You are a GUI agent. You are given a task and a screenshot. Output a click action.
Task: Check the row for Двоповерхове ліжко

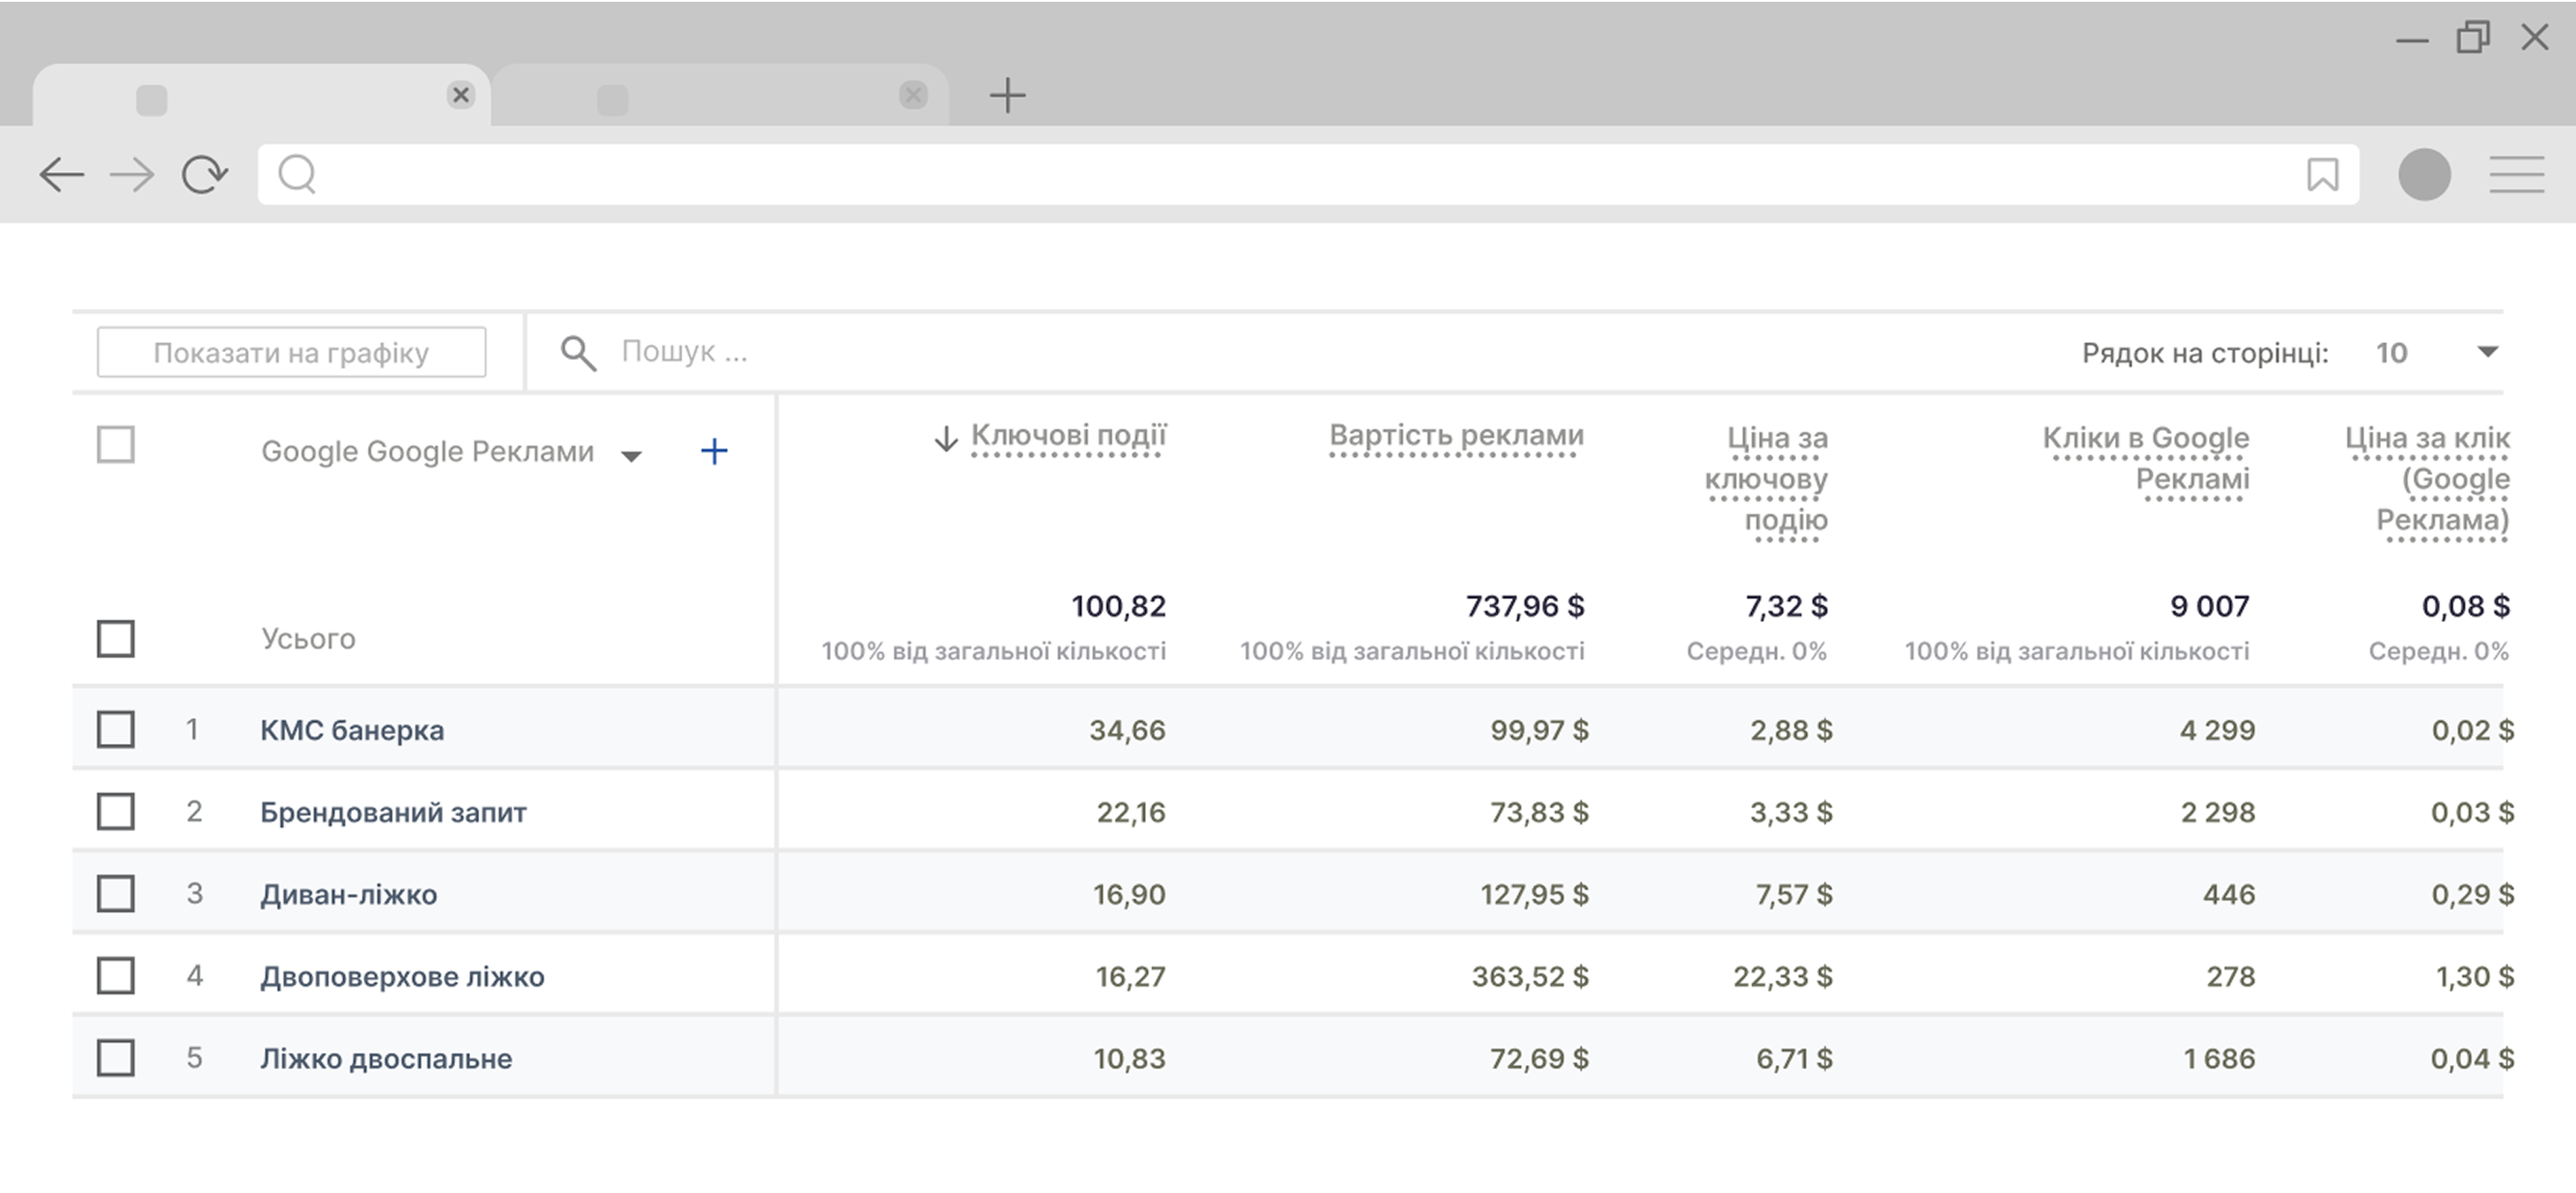coord(115,975)
